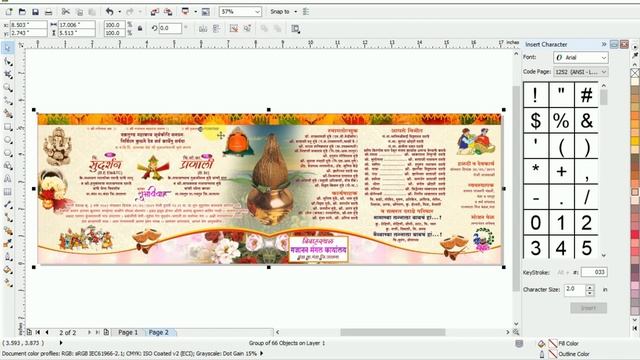Select the Ellipse tool
Screen dimensions: 640x360
[8, 140]
